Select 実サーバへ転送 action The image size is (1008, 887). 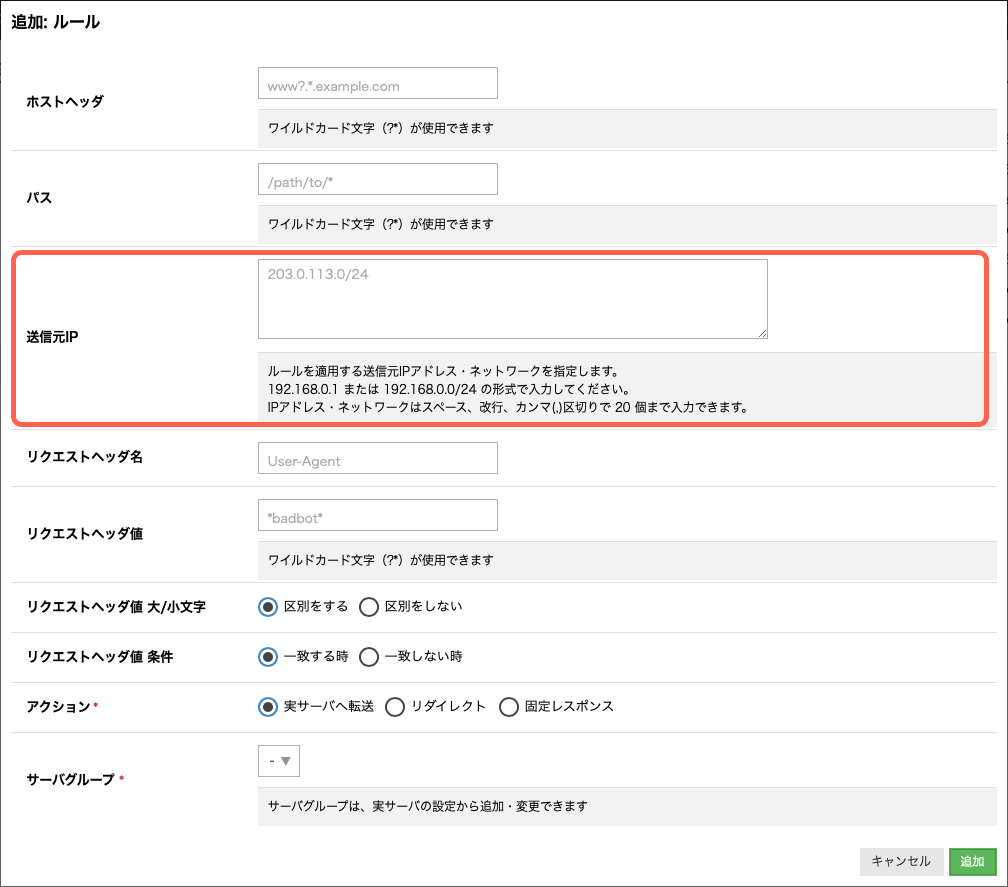point(268,707)
